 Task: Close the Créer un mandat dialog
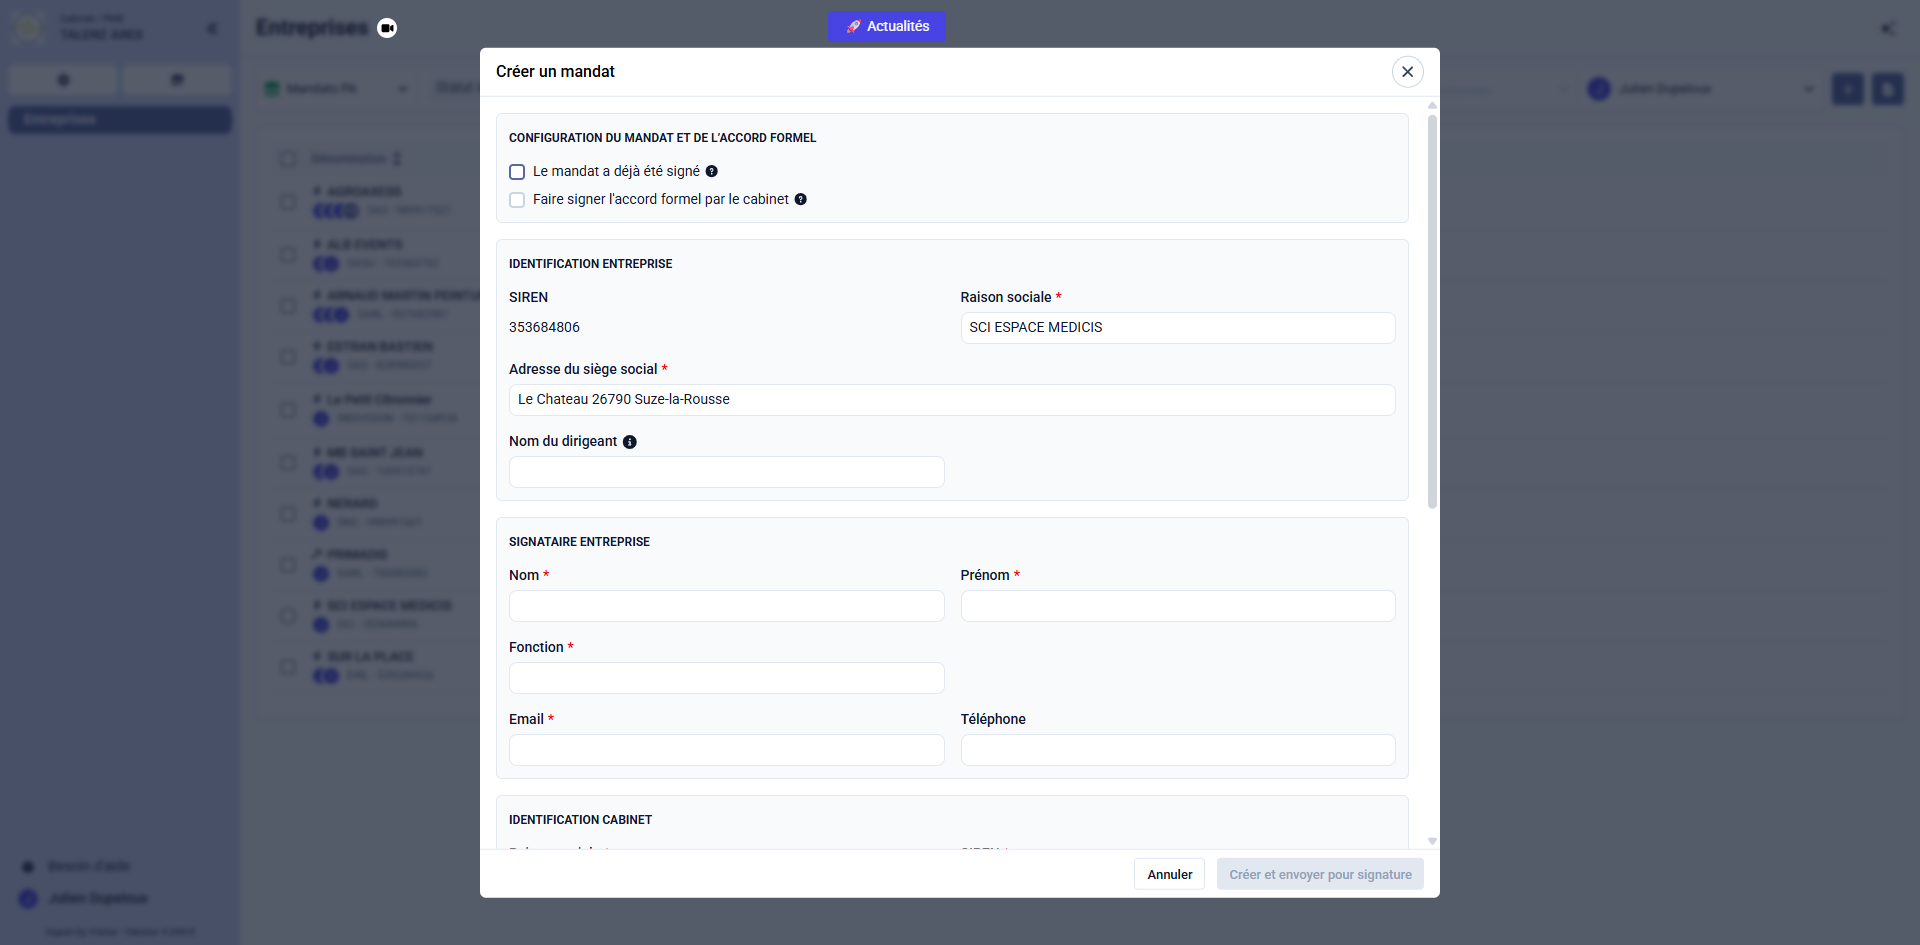1407,72
